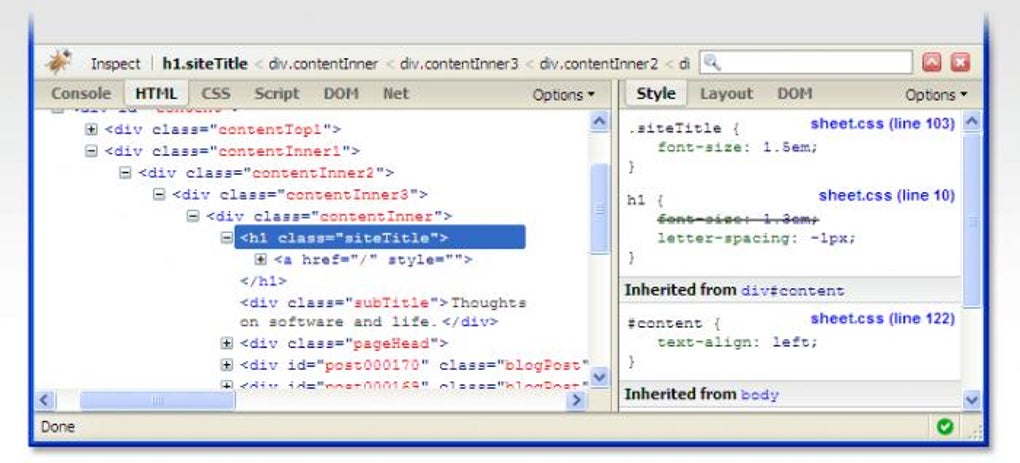The width and height of the screenshot is (1020, 463).
Task: Expand the pageHead div node
Action: coord(226,343)
